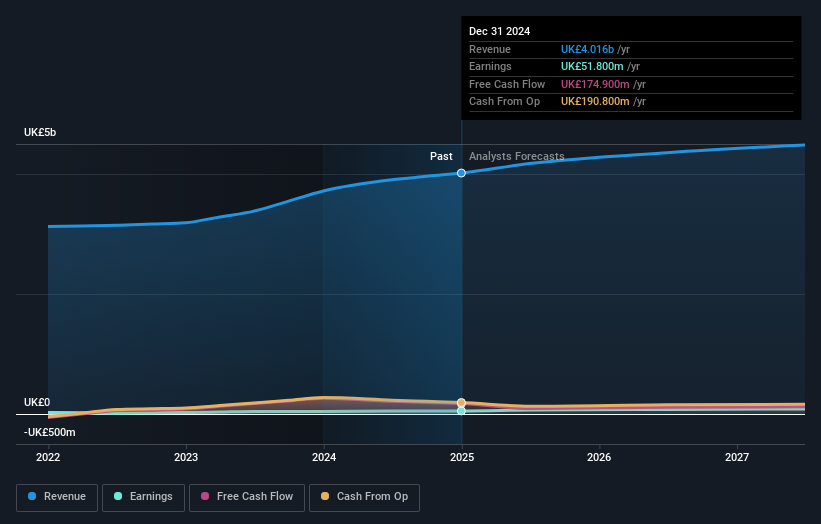Click the Analysts Forecasts label
Viewport: 821px width, 524px height.
point(517,157)
